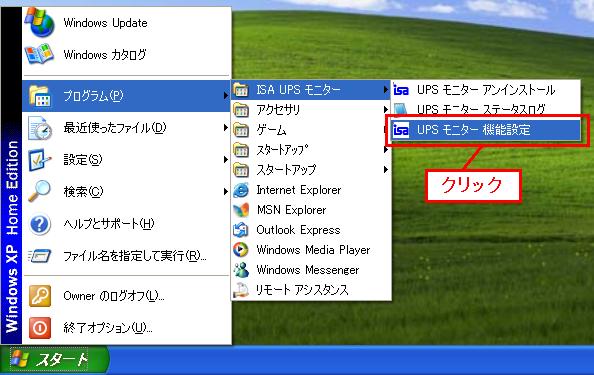
Task: Click the ゲーム folder icon
Action: (241, 130)
